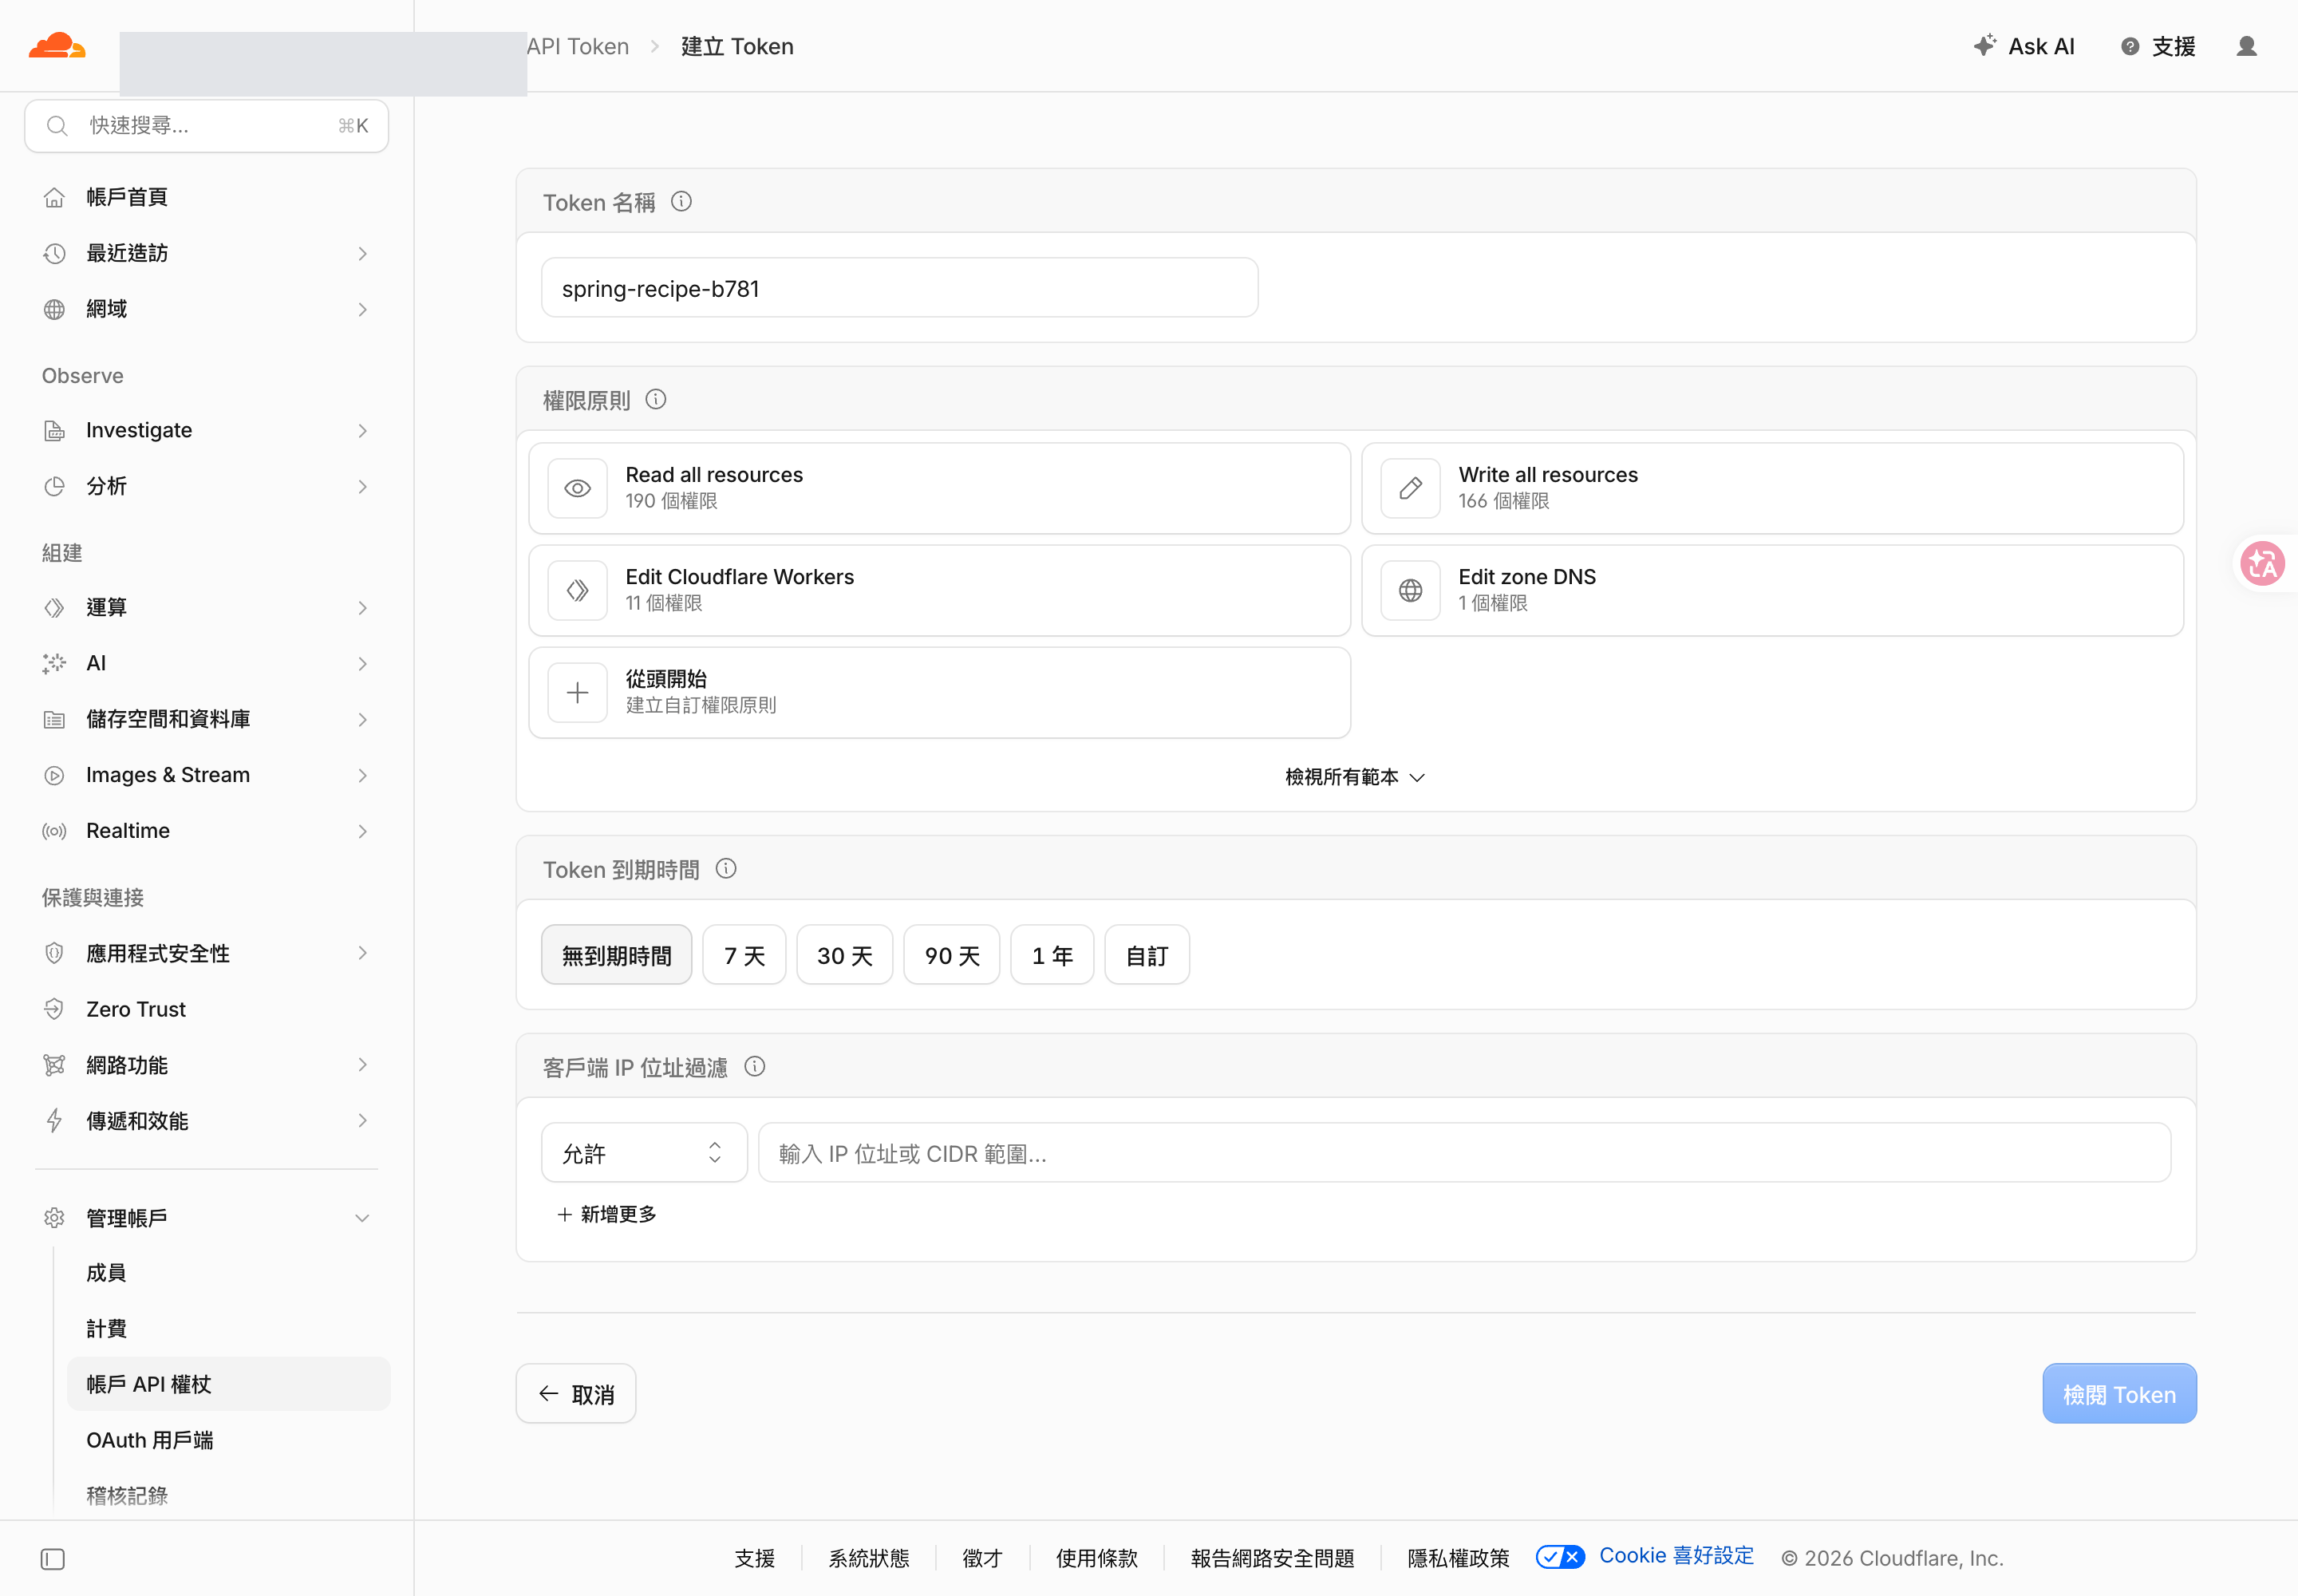The height and width of the screenshot is (1596, 2298).
Task: Expand 網域 sidebar chevron
Action: pos(362,310)
